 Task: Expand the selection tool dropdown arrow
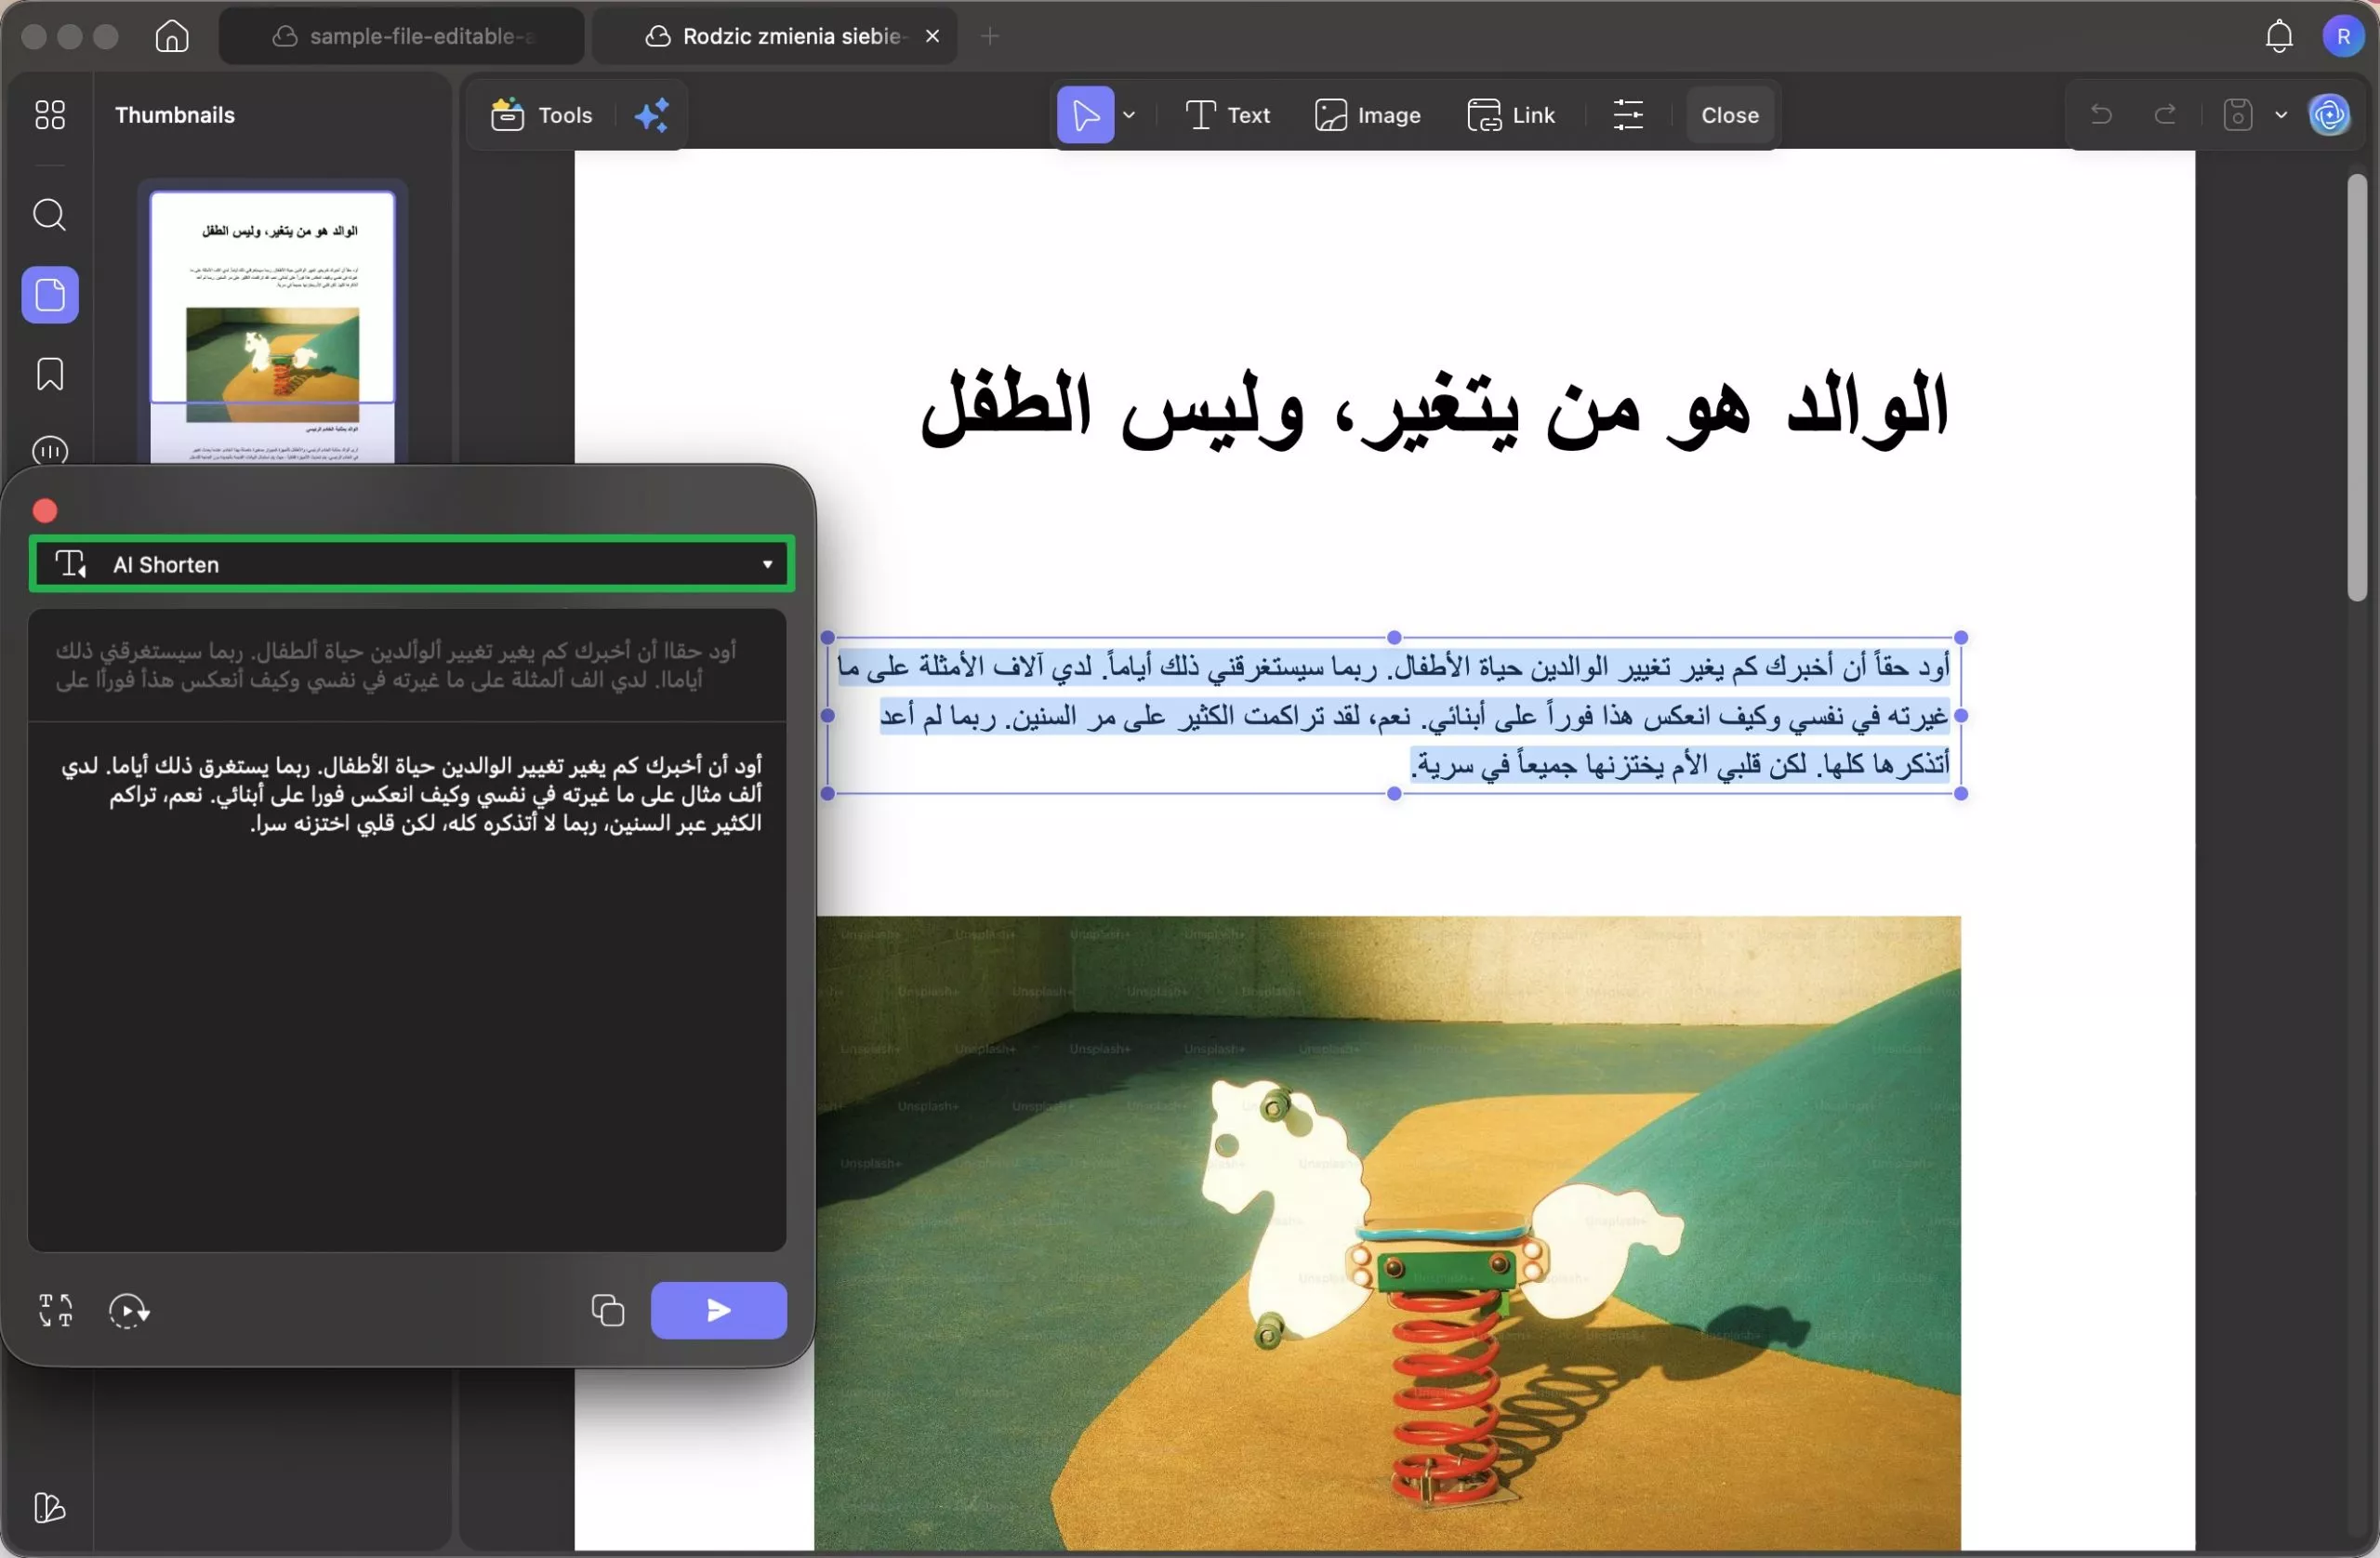coord(1130,114)
